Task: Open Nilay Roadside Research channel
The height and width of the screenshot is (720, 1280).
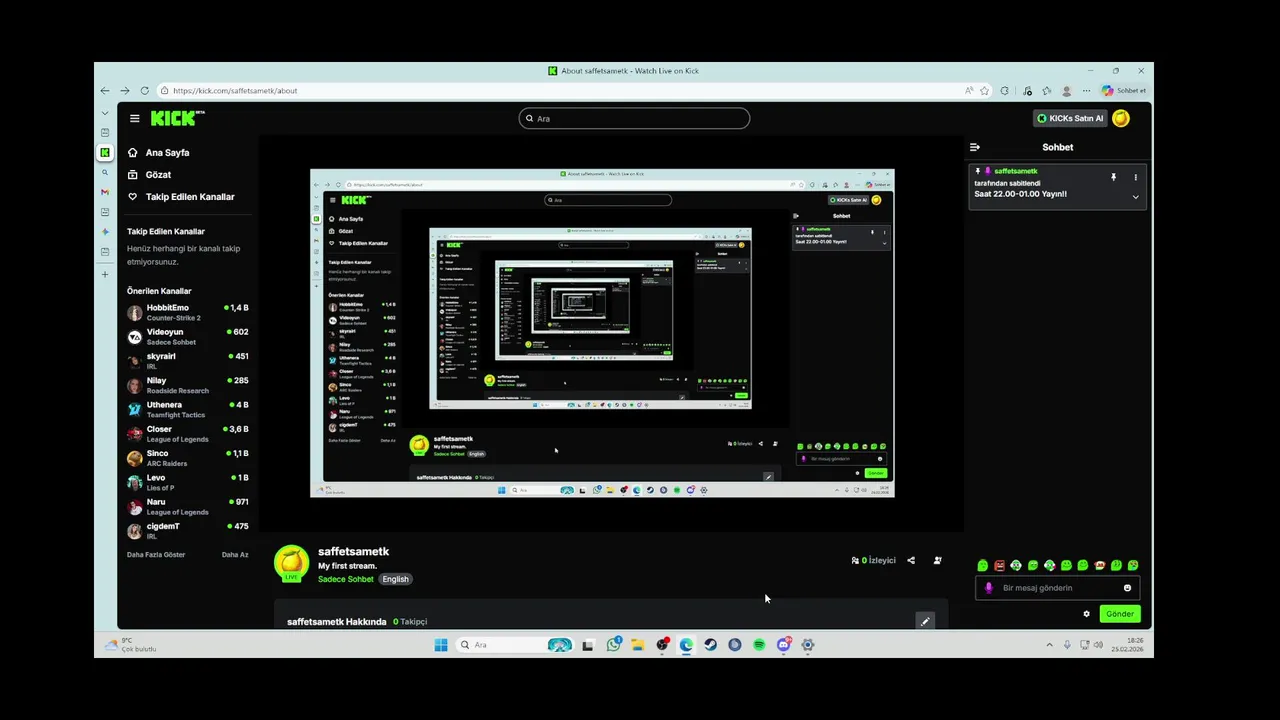Action: (187, 385)
